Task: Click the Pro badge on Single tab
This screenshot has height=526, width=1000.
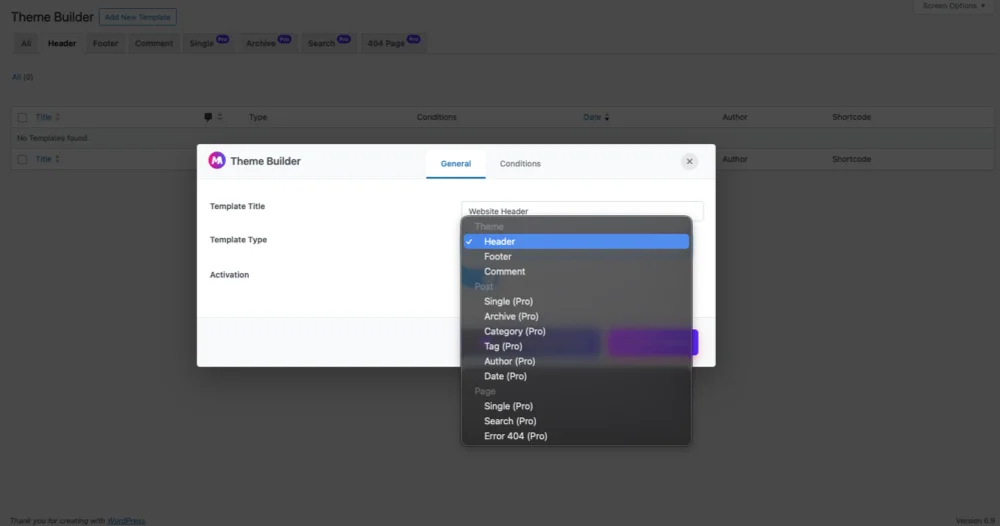Action: point(222,39)
